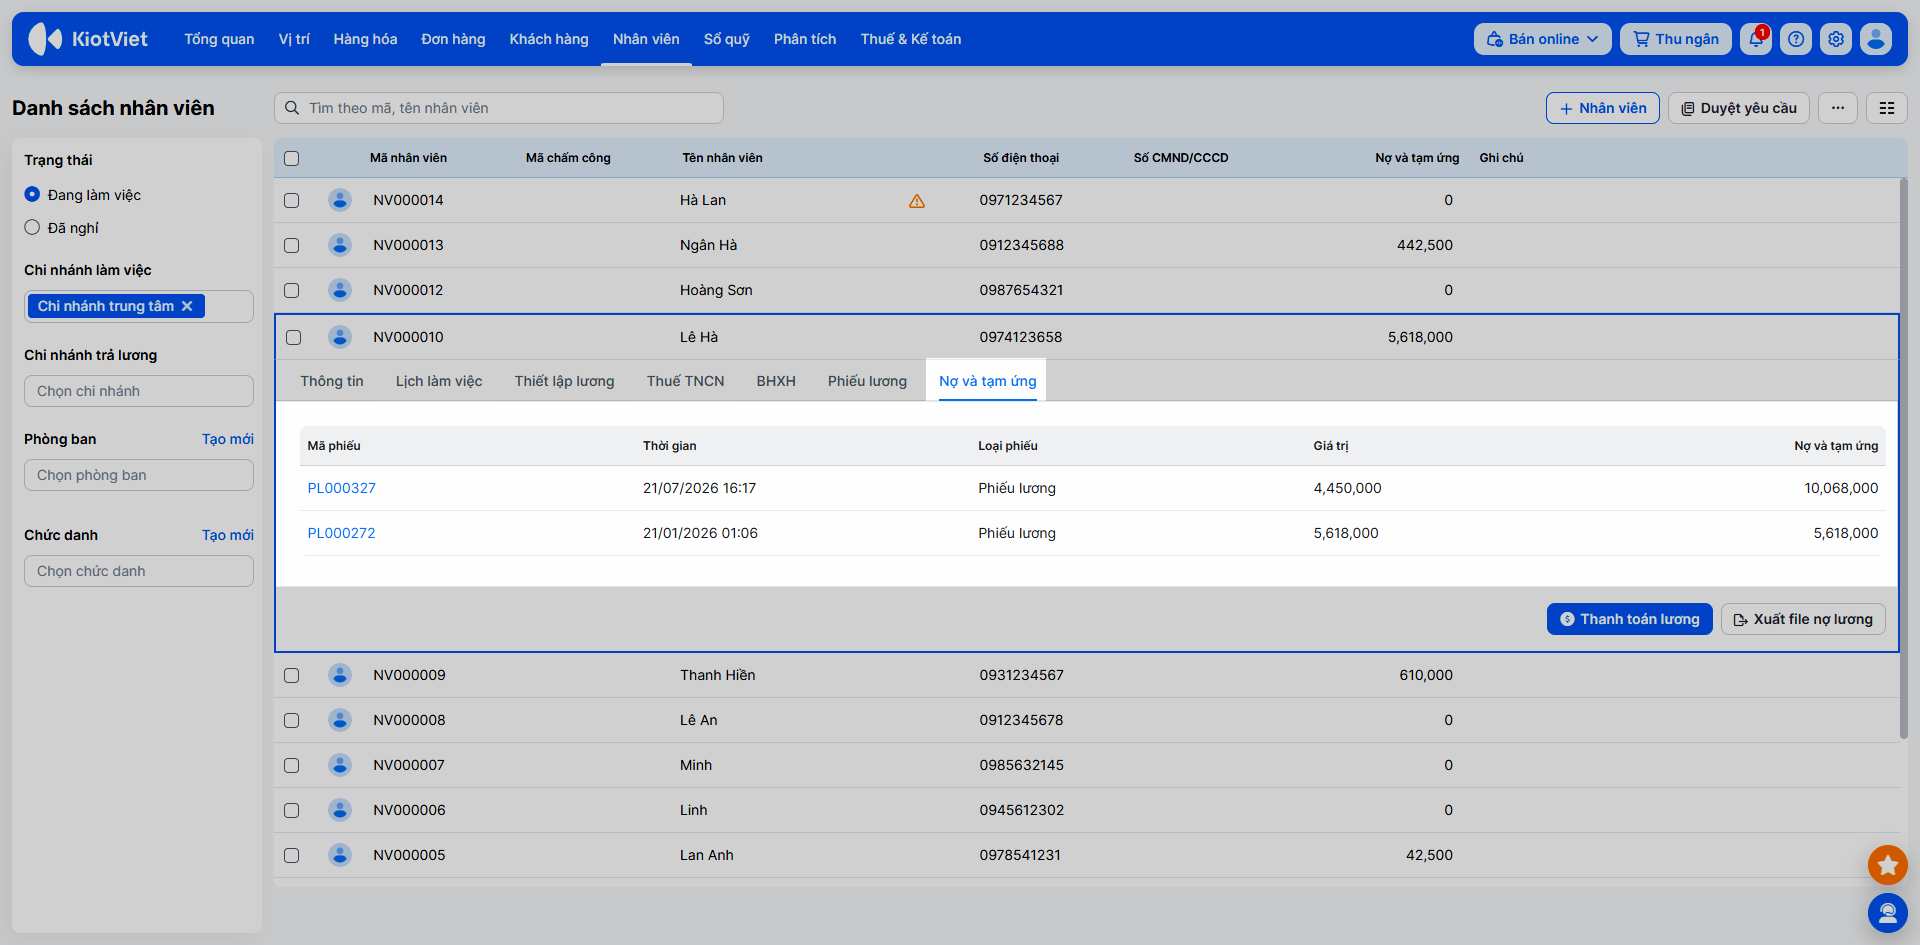Open the column display options icon
The image size is (1920, 945).
[x=1887, y=108]
